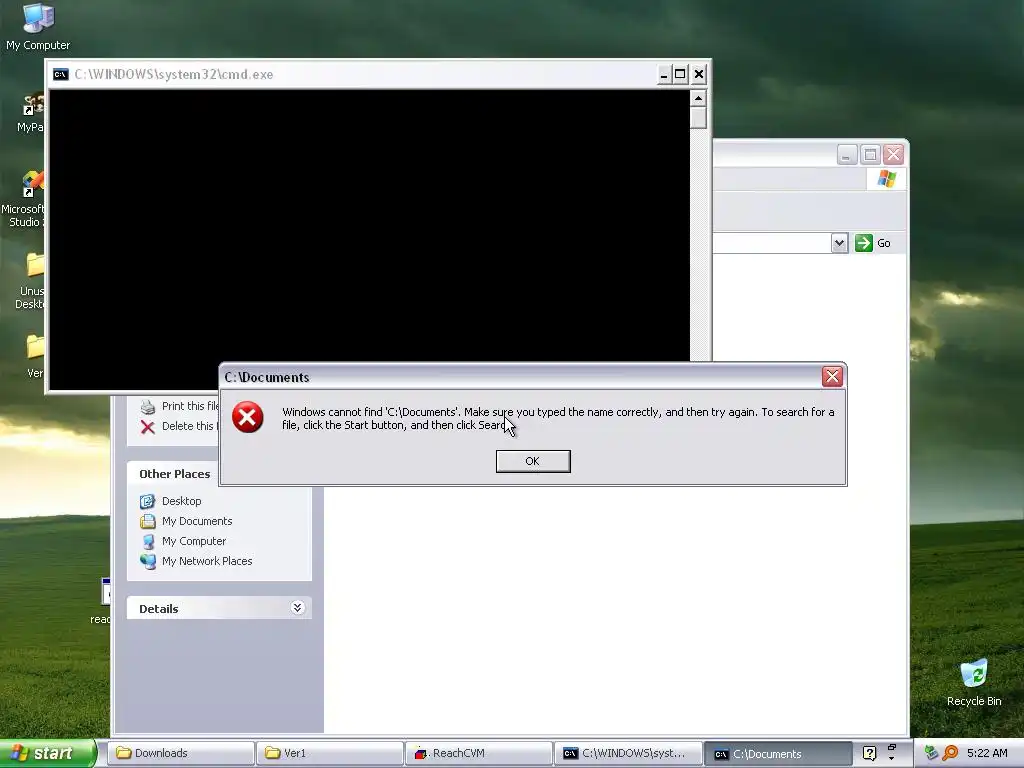Click OK in the C:\Documents error dialog
1024x768 pixels.
pyautogui.click(x=533, y=461)
